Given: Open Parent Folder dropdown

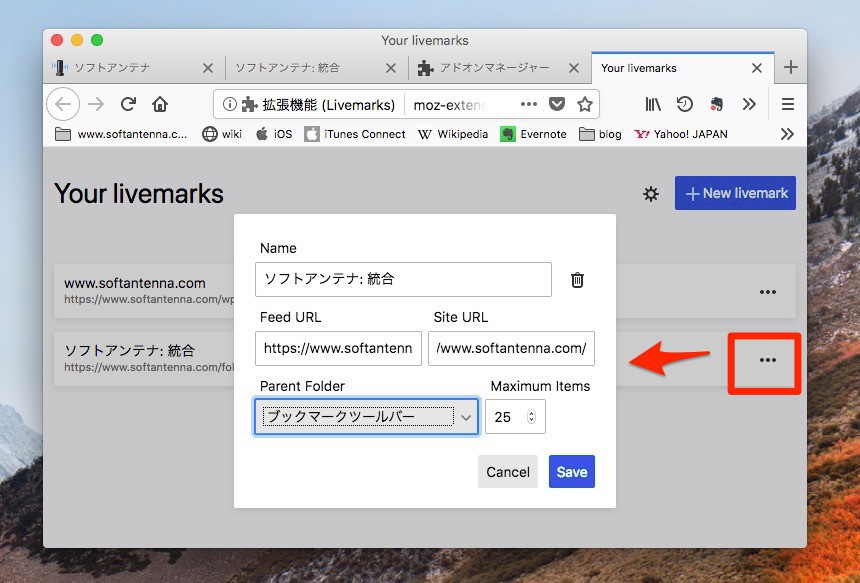Looking at the screenshot, I should point(366,417).
